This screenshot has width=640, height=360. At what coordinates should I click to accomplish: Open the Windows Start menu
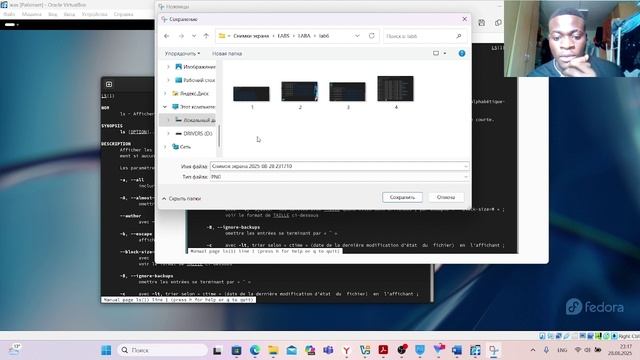[106, 350]
